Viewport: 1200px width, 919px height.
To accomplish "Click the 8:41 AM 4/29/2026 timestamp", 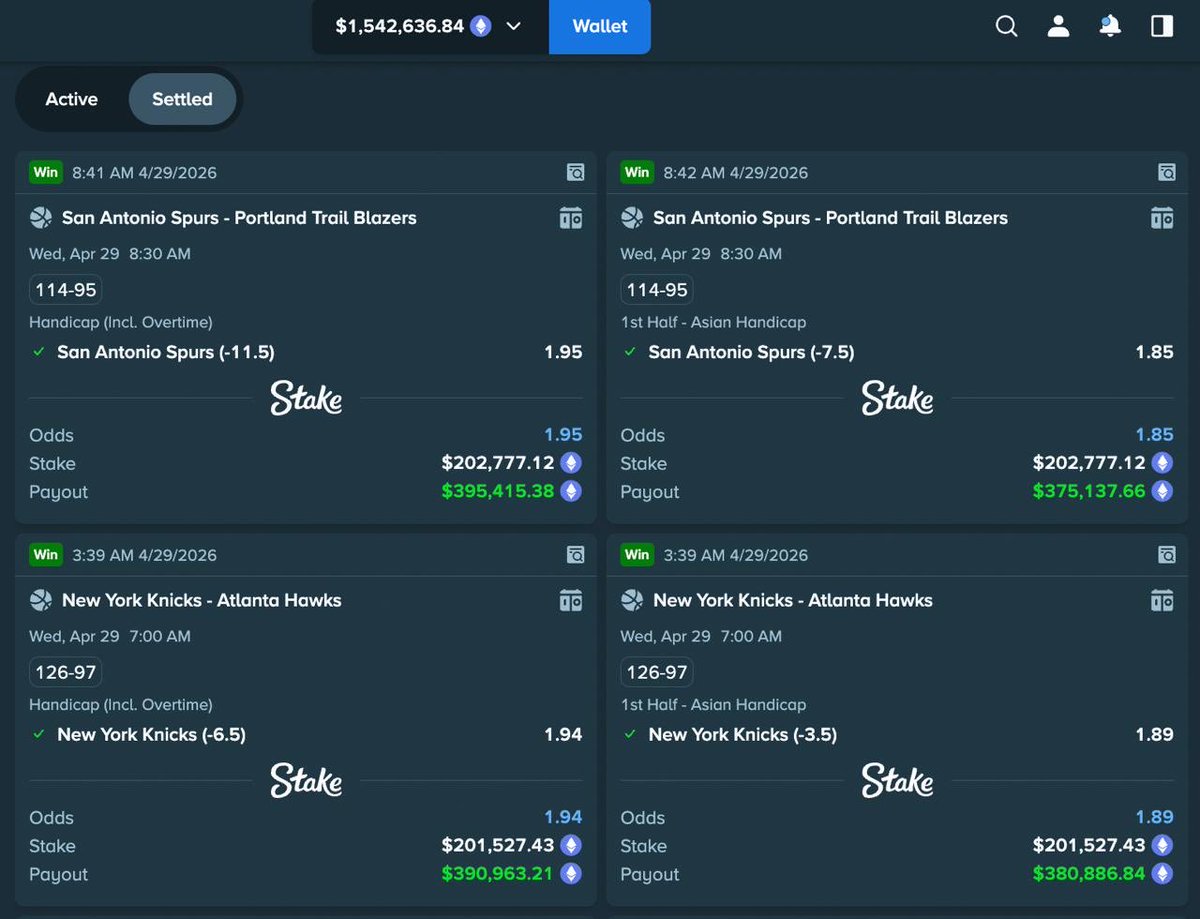I will click(x=144, y=172).
